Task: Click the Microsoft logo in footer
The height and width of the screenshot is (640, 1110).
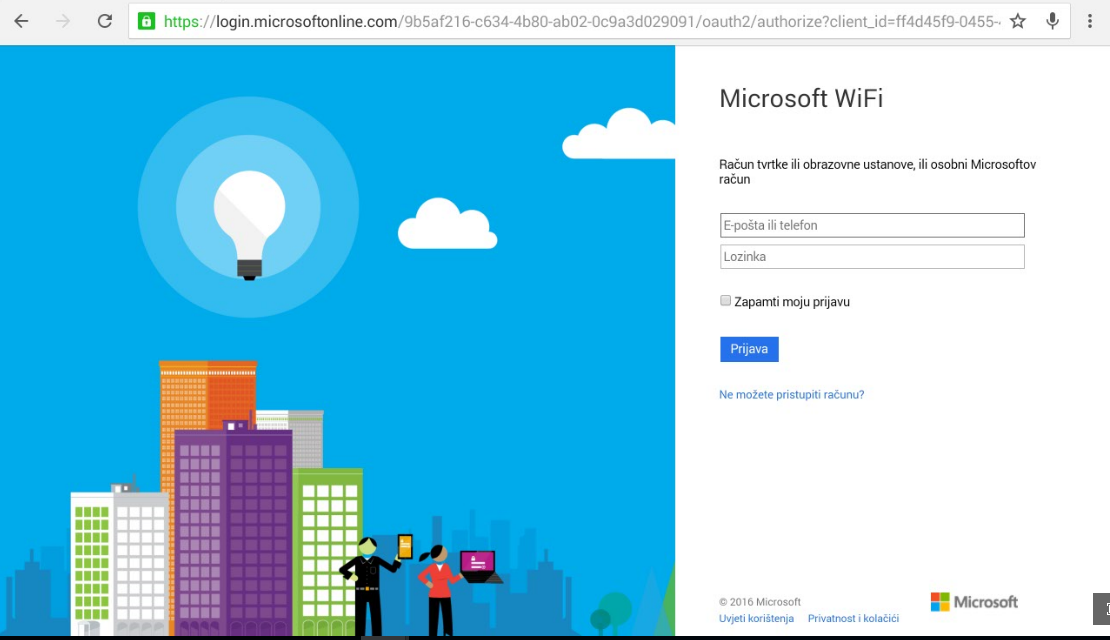Action: (x=974, y=602)
